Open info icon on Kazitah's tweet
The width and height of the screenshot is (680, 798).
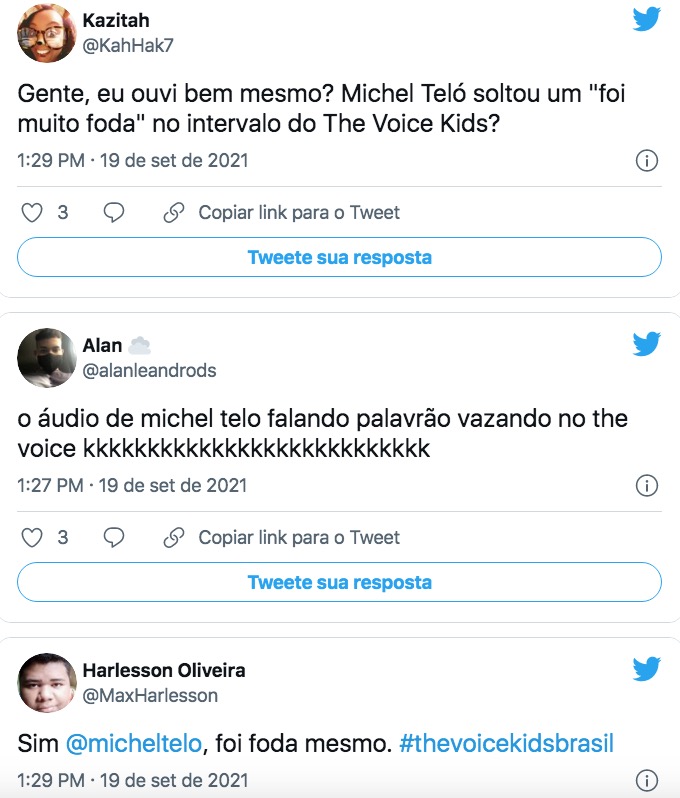tap(647, 161)
